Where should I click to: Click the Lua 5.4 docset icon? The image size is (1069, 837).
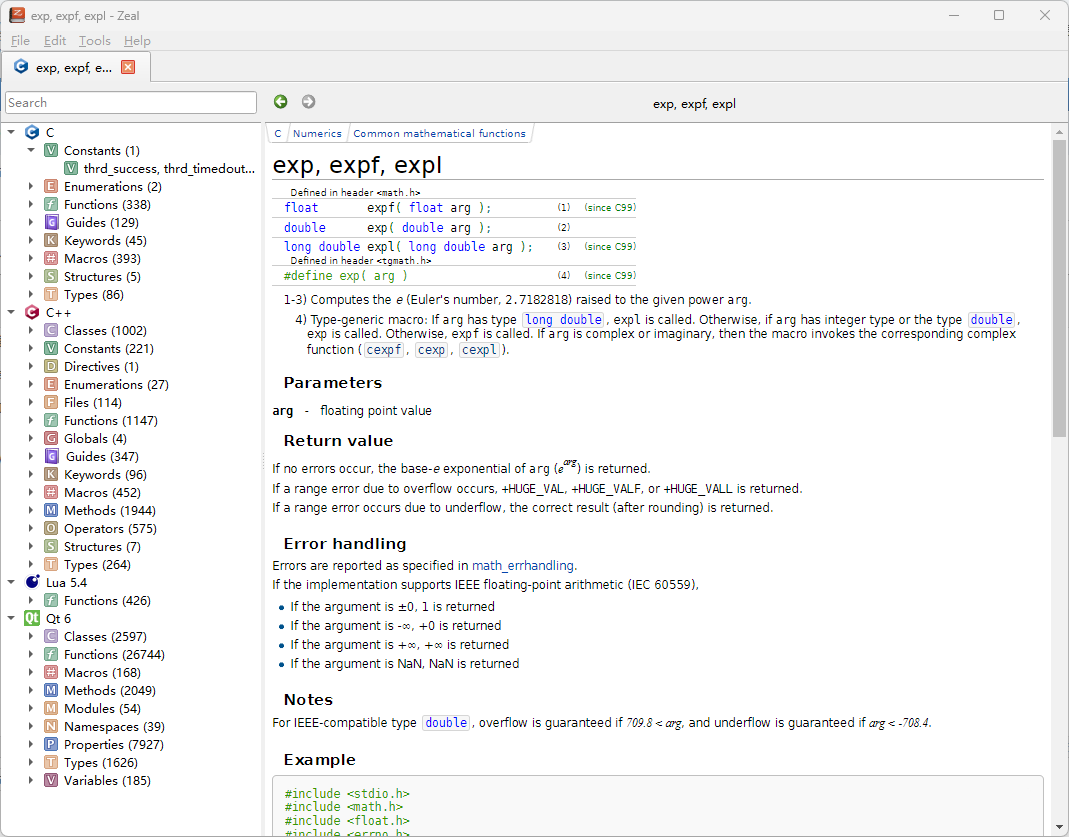[31, 582]
